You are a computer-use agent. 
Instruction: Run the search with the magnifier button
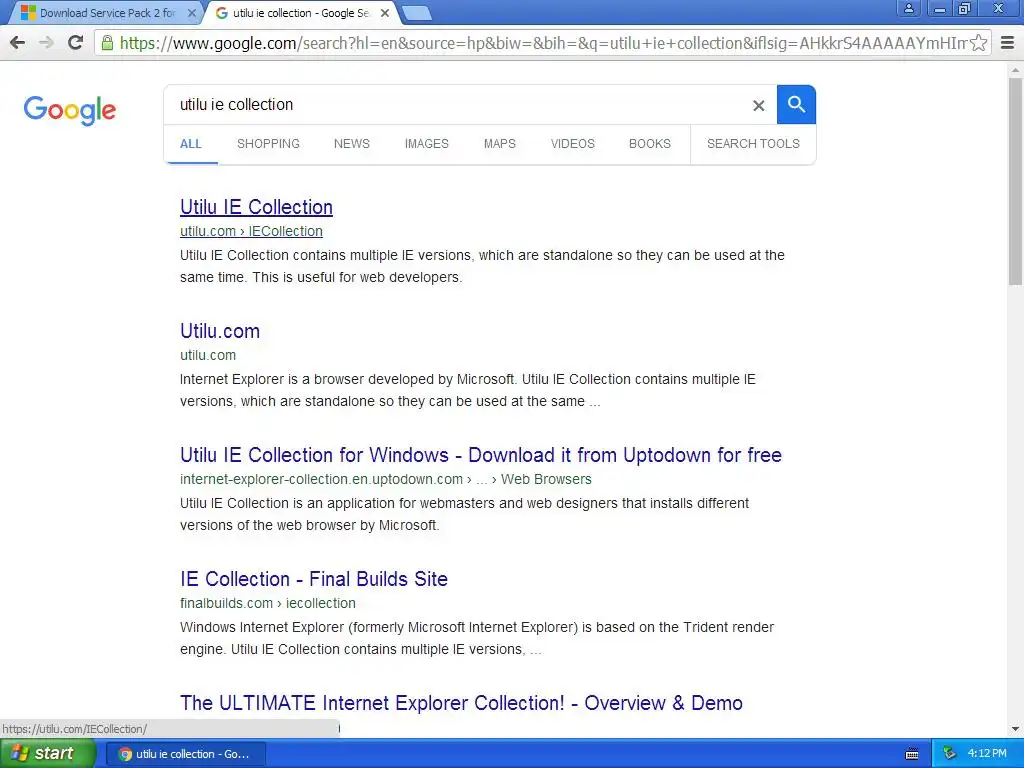[796, 104]
